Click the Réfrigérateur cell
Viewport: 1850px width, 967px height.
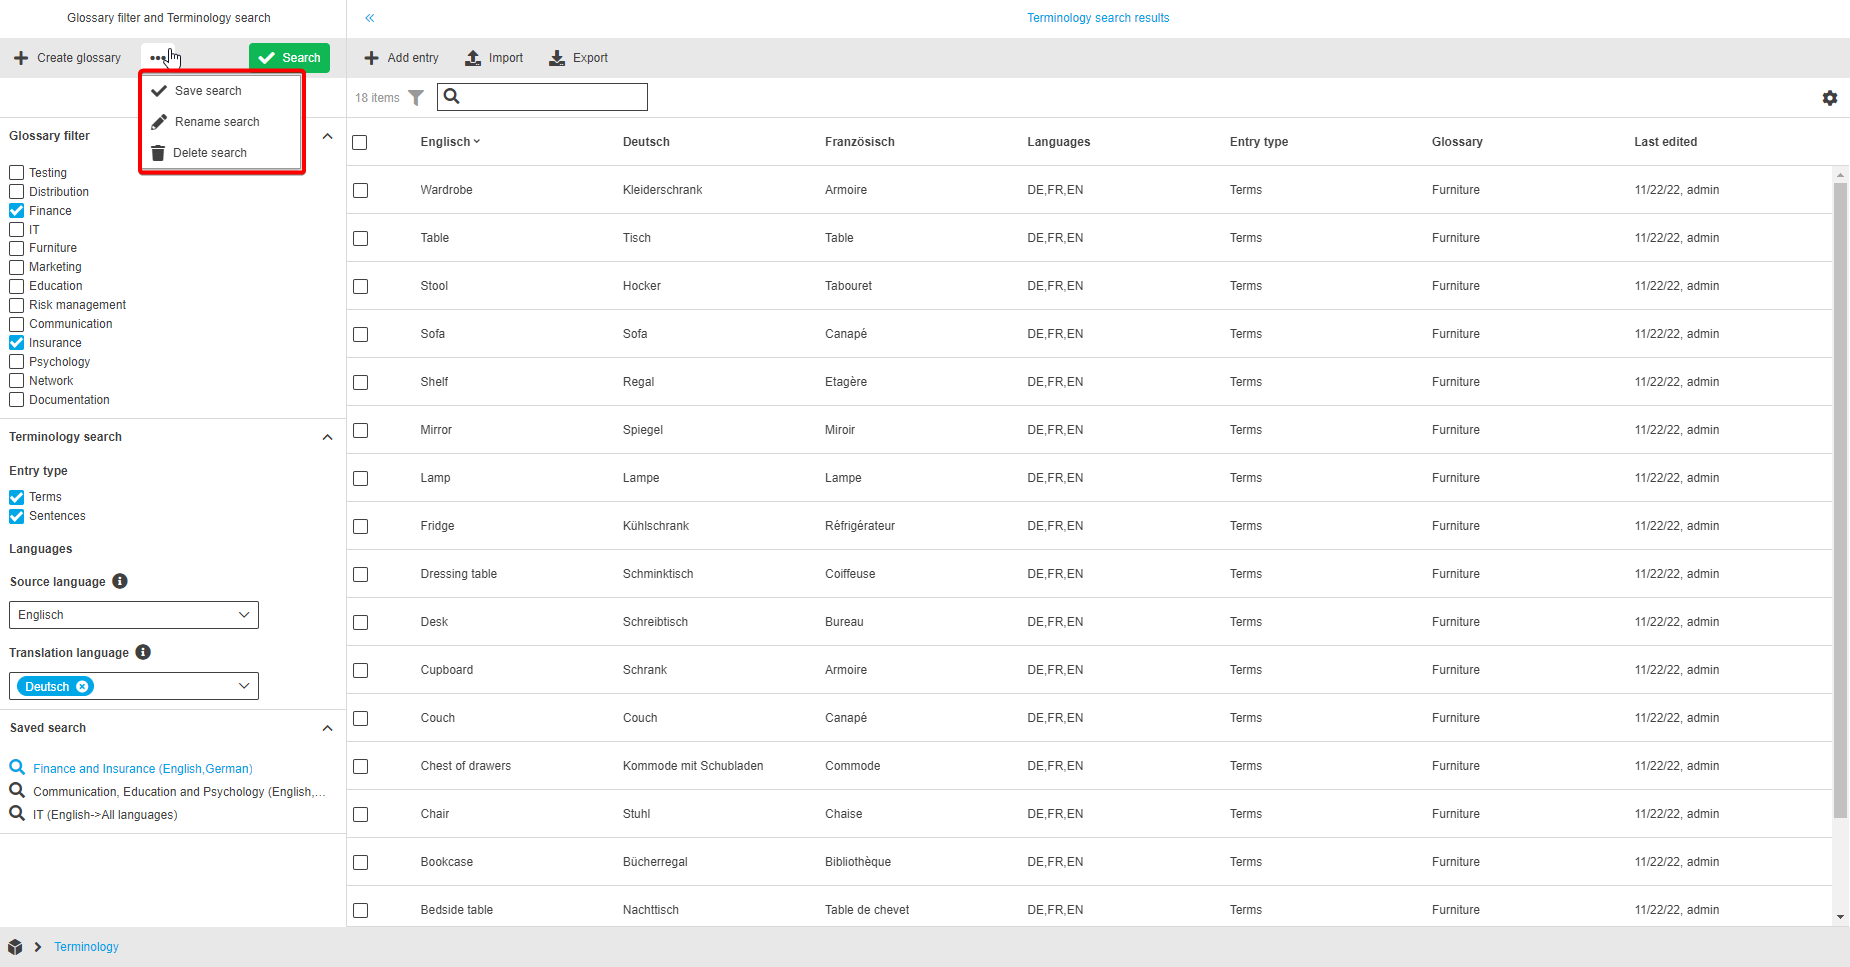860,526
